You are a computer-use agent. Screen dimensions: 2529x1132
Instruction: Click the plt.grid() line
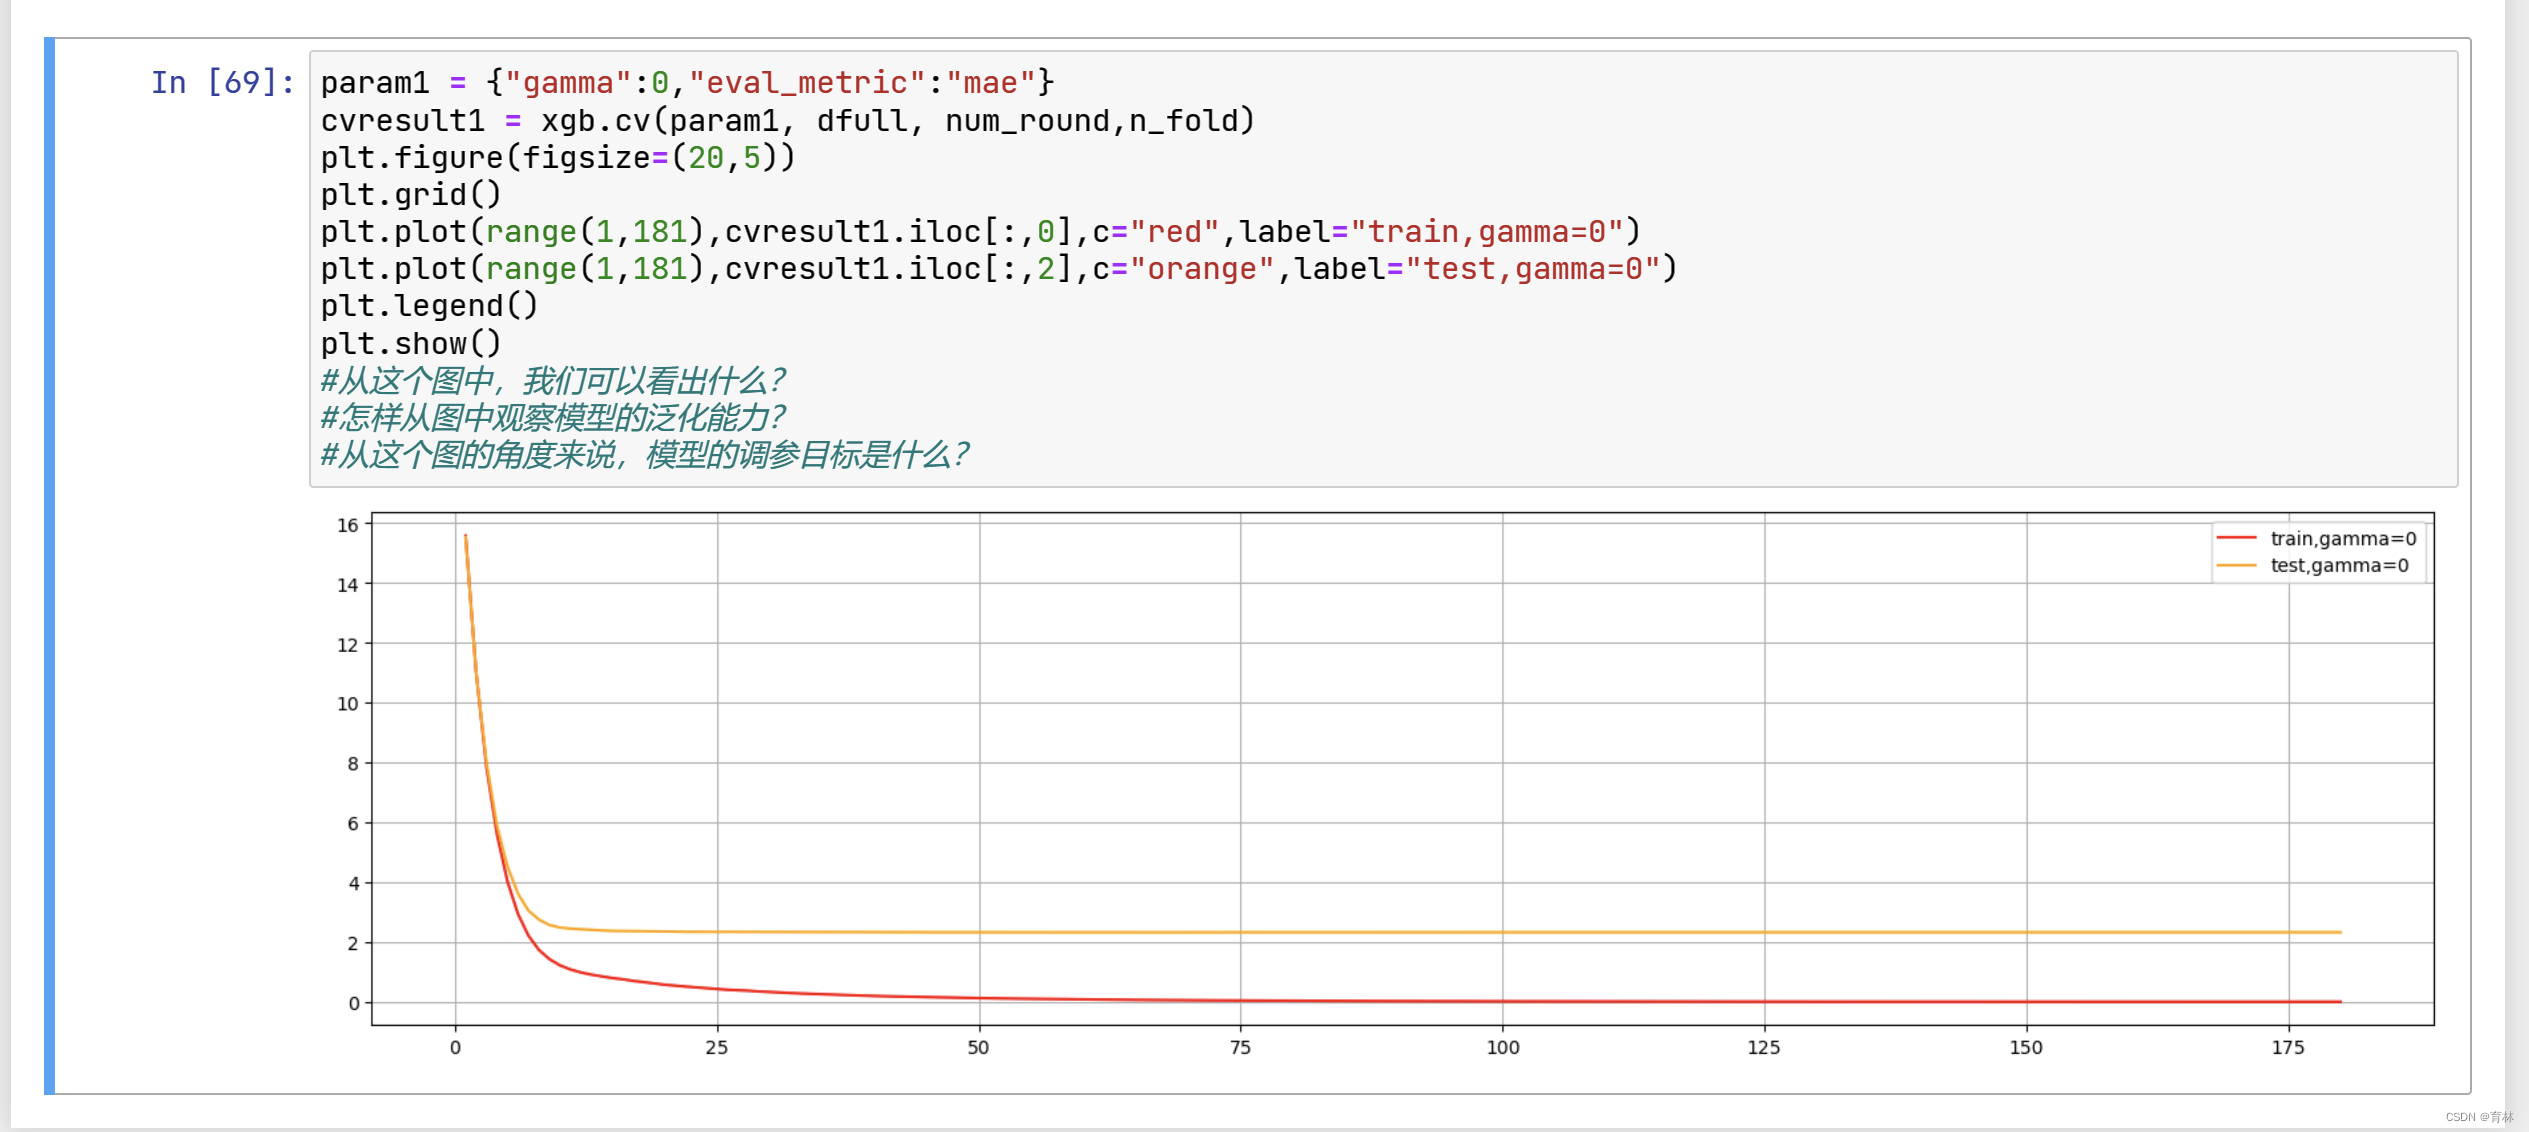pyautogui.click(x=410, y=194)
